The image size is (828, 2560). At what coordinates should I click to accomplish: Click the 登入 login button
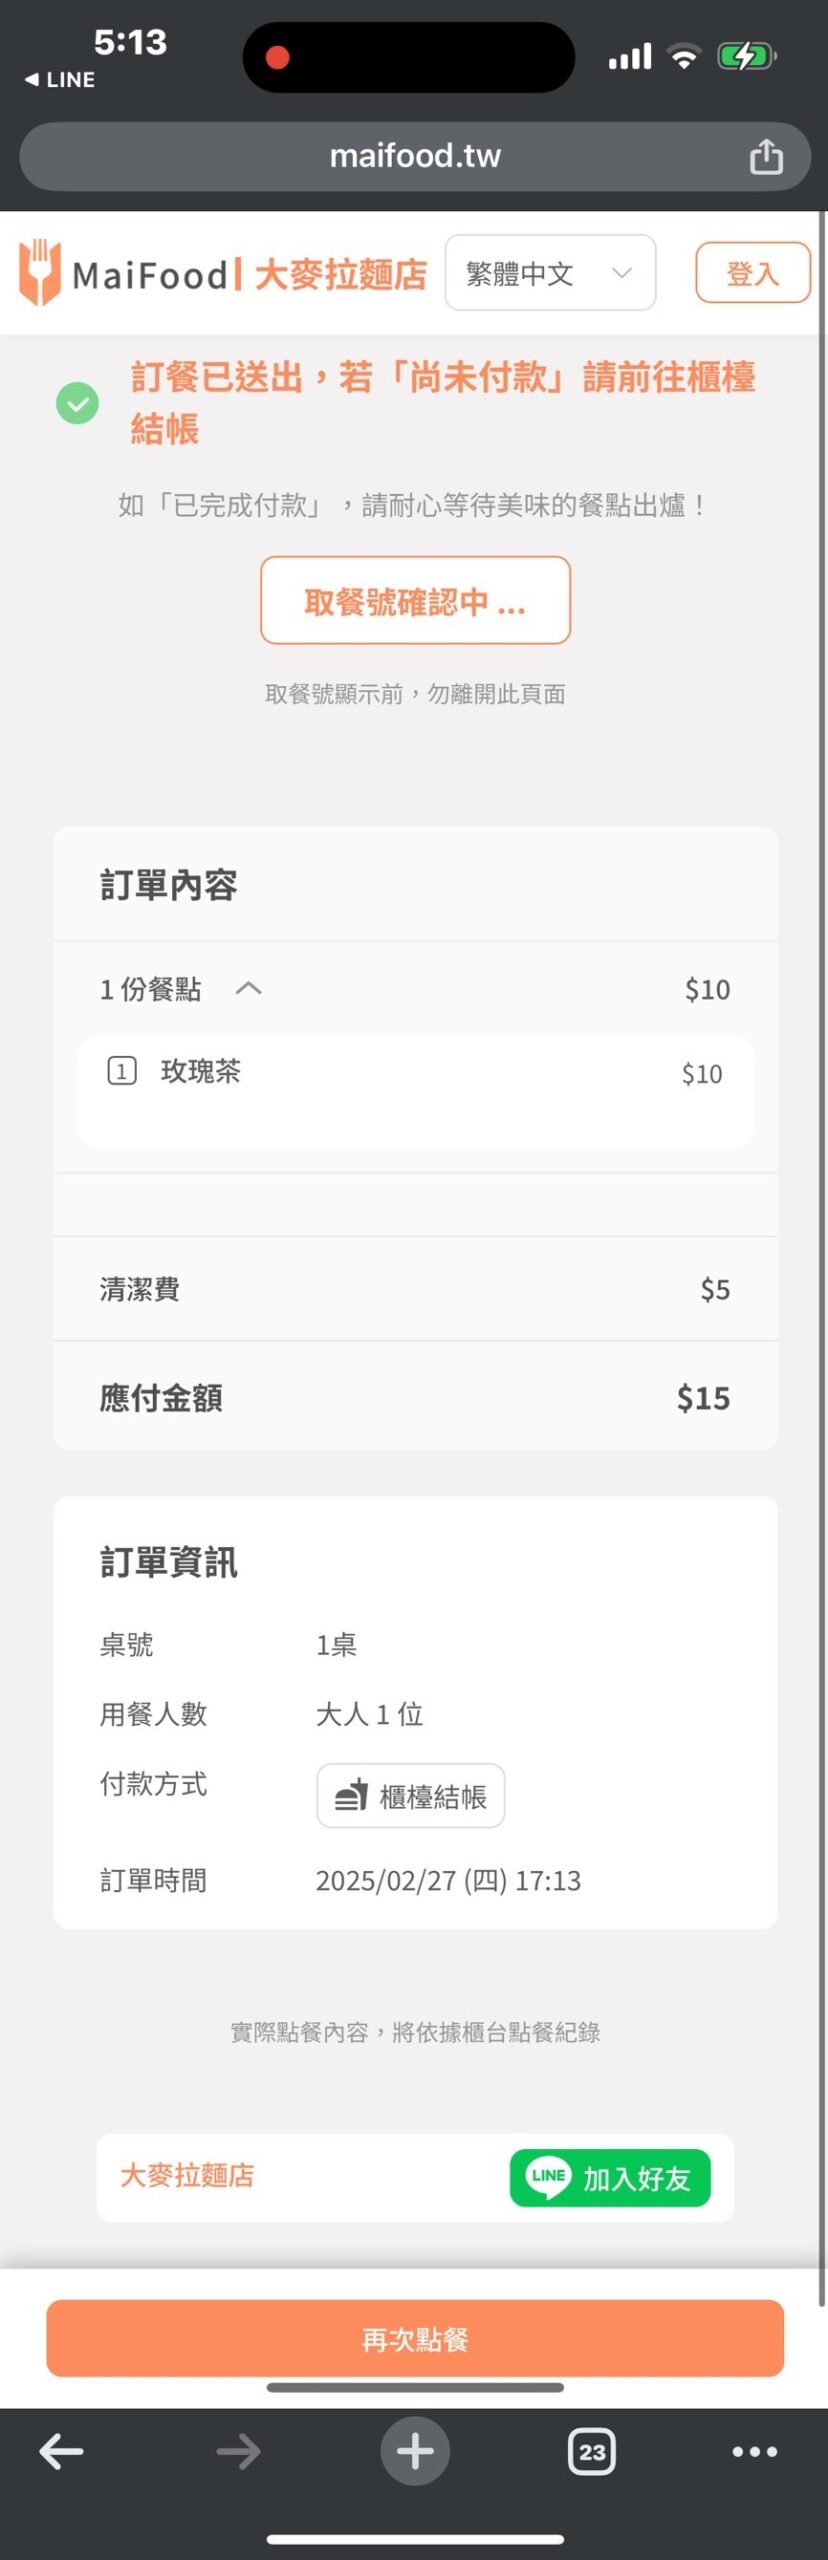click(x=752, y=273)
